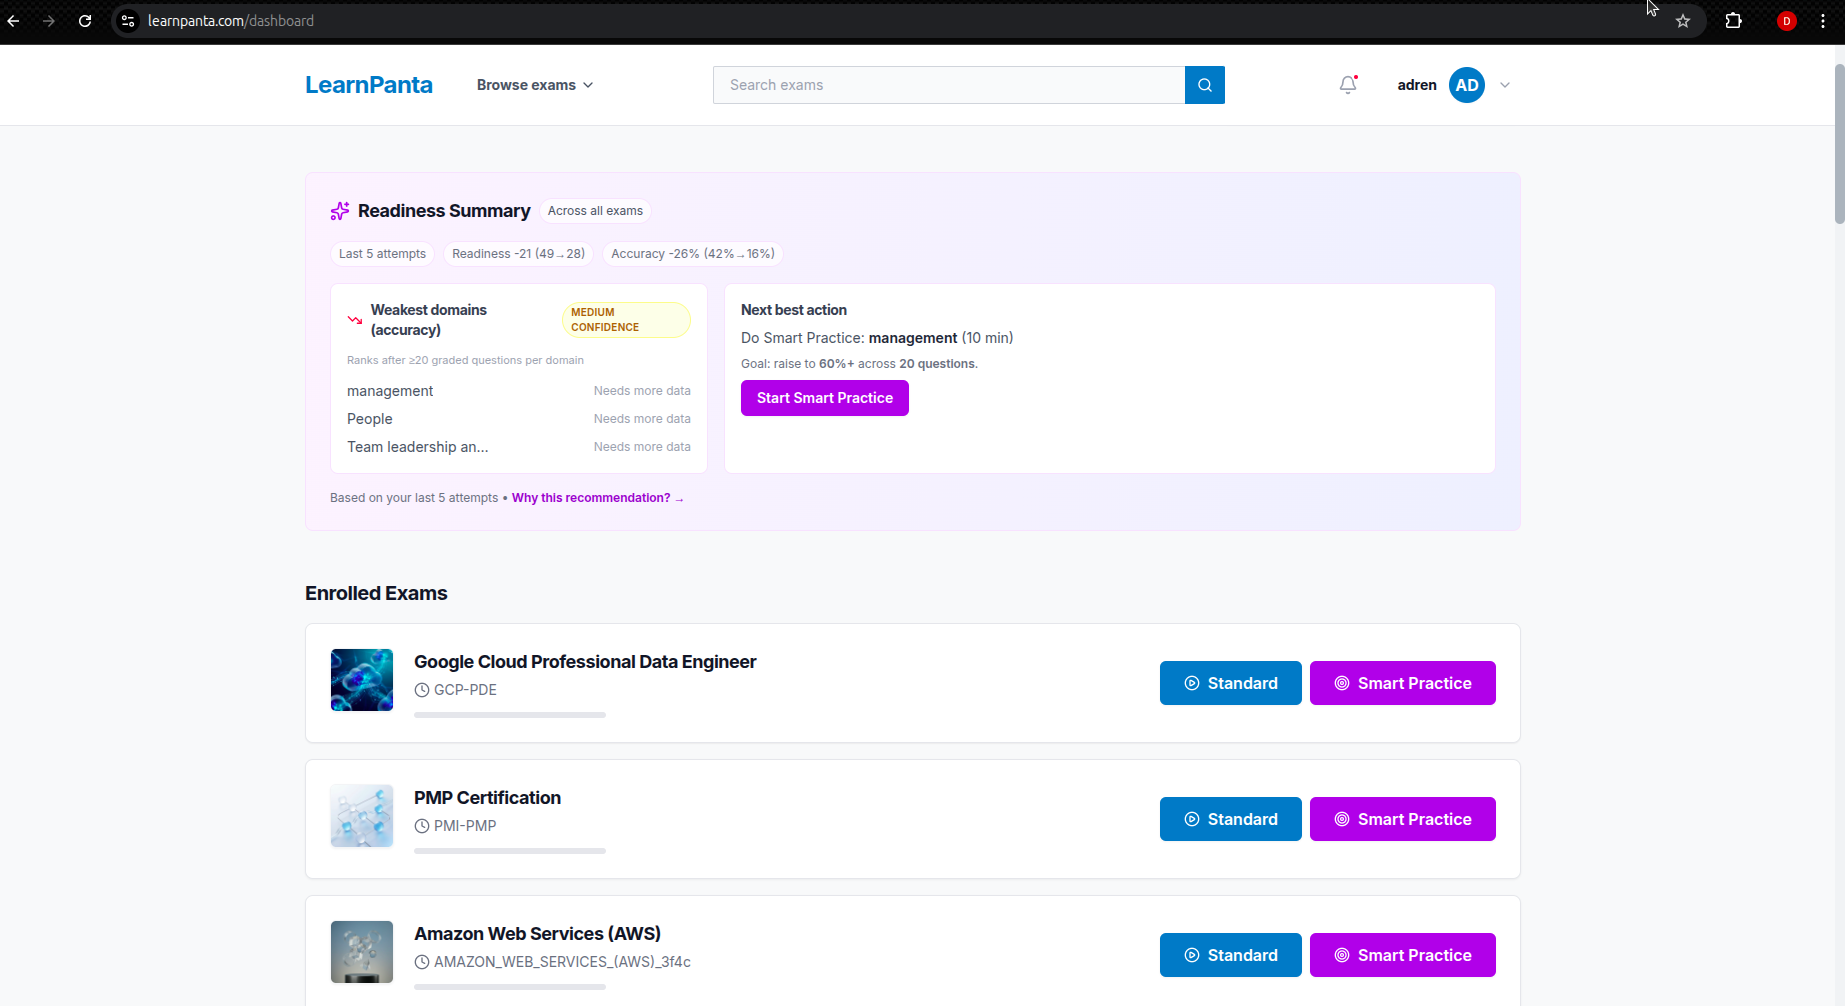Click the blue search magnifier button
The width and height of the screenshot is (1845, 1006).
pyautogui.click(x=1205, y=85)
